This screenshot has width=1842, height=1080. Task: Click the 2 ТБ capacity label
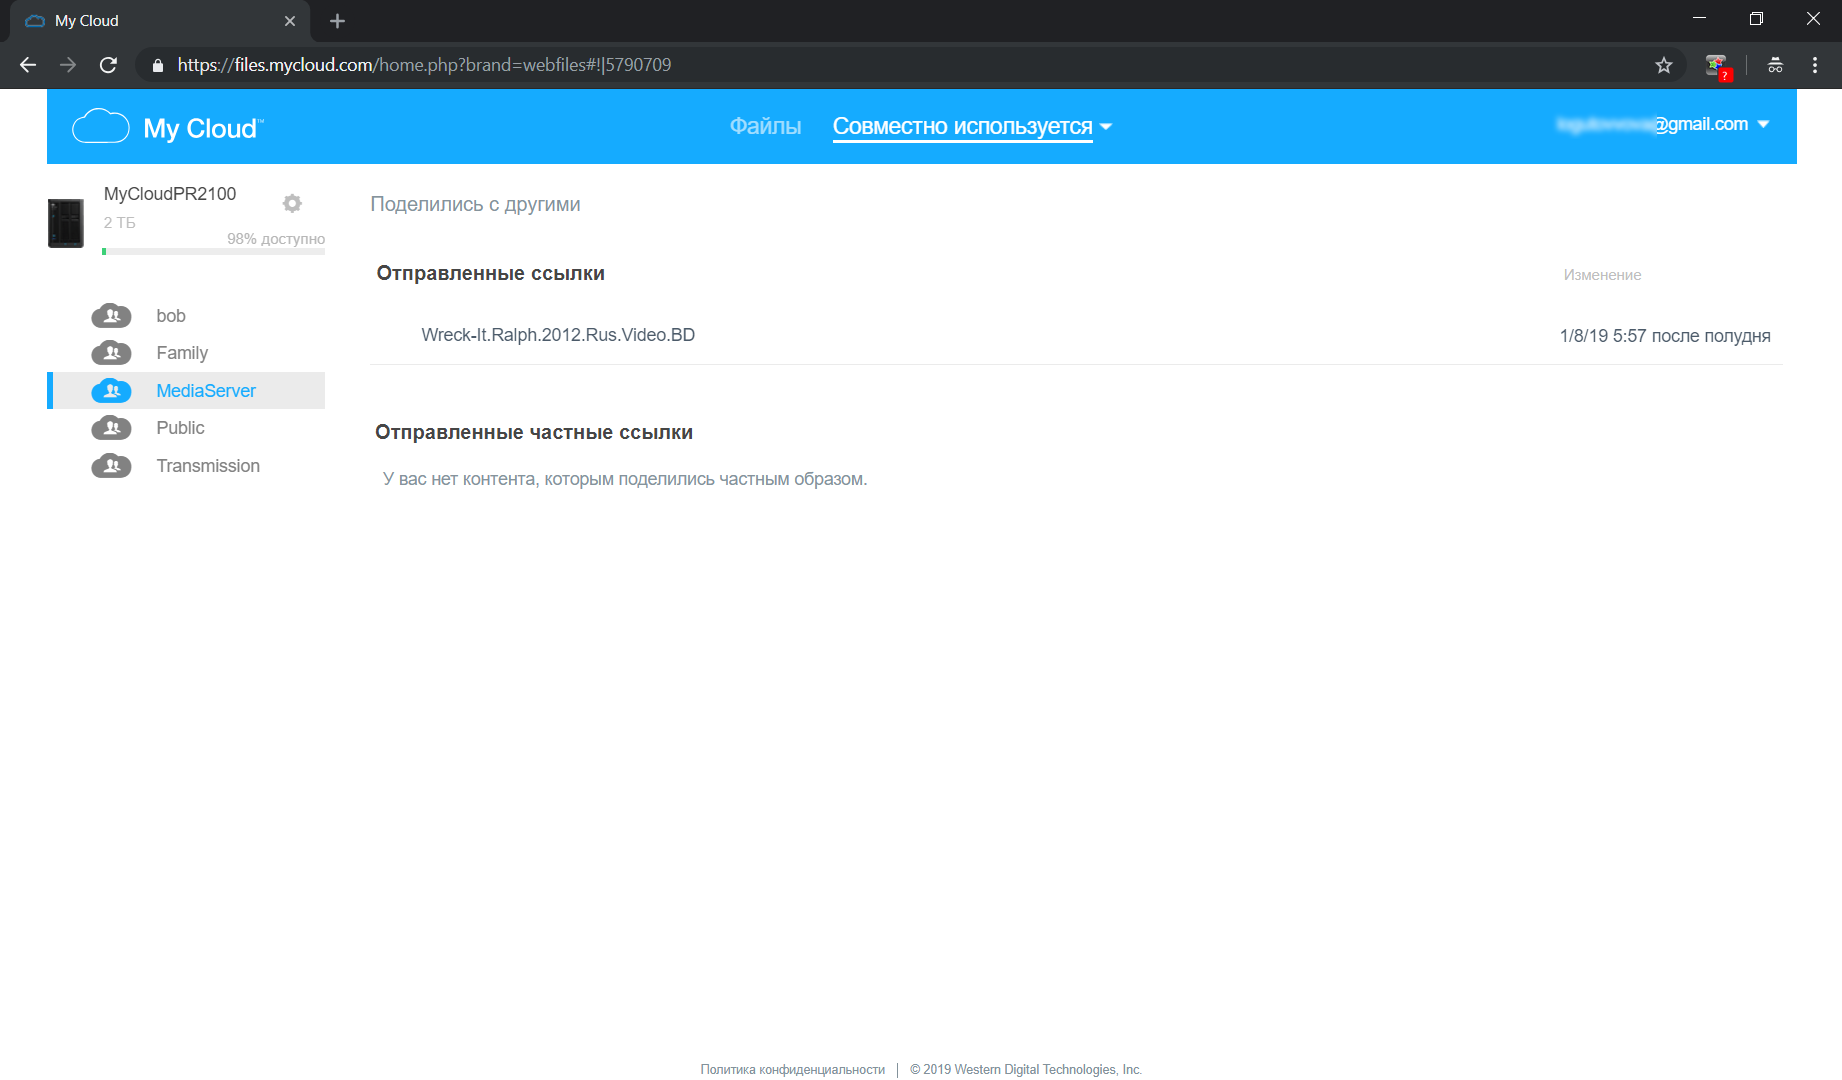(119, 223)
